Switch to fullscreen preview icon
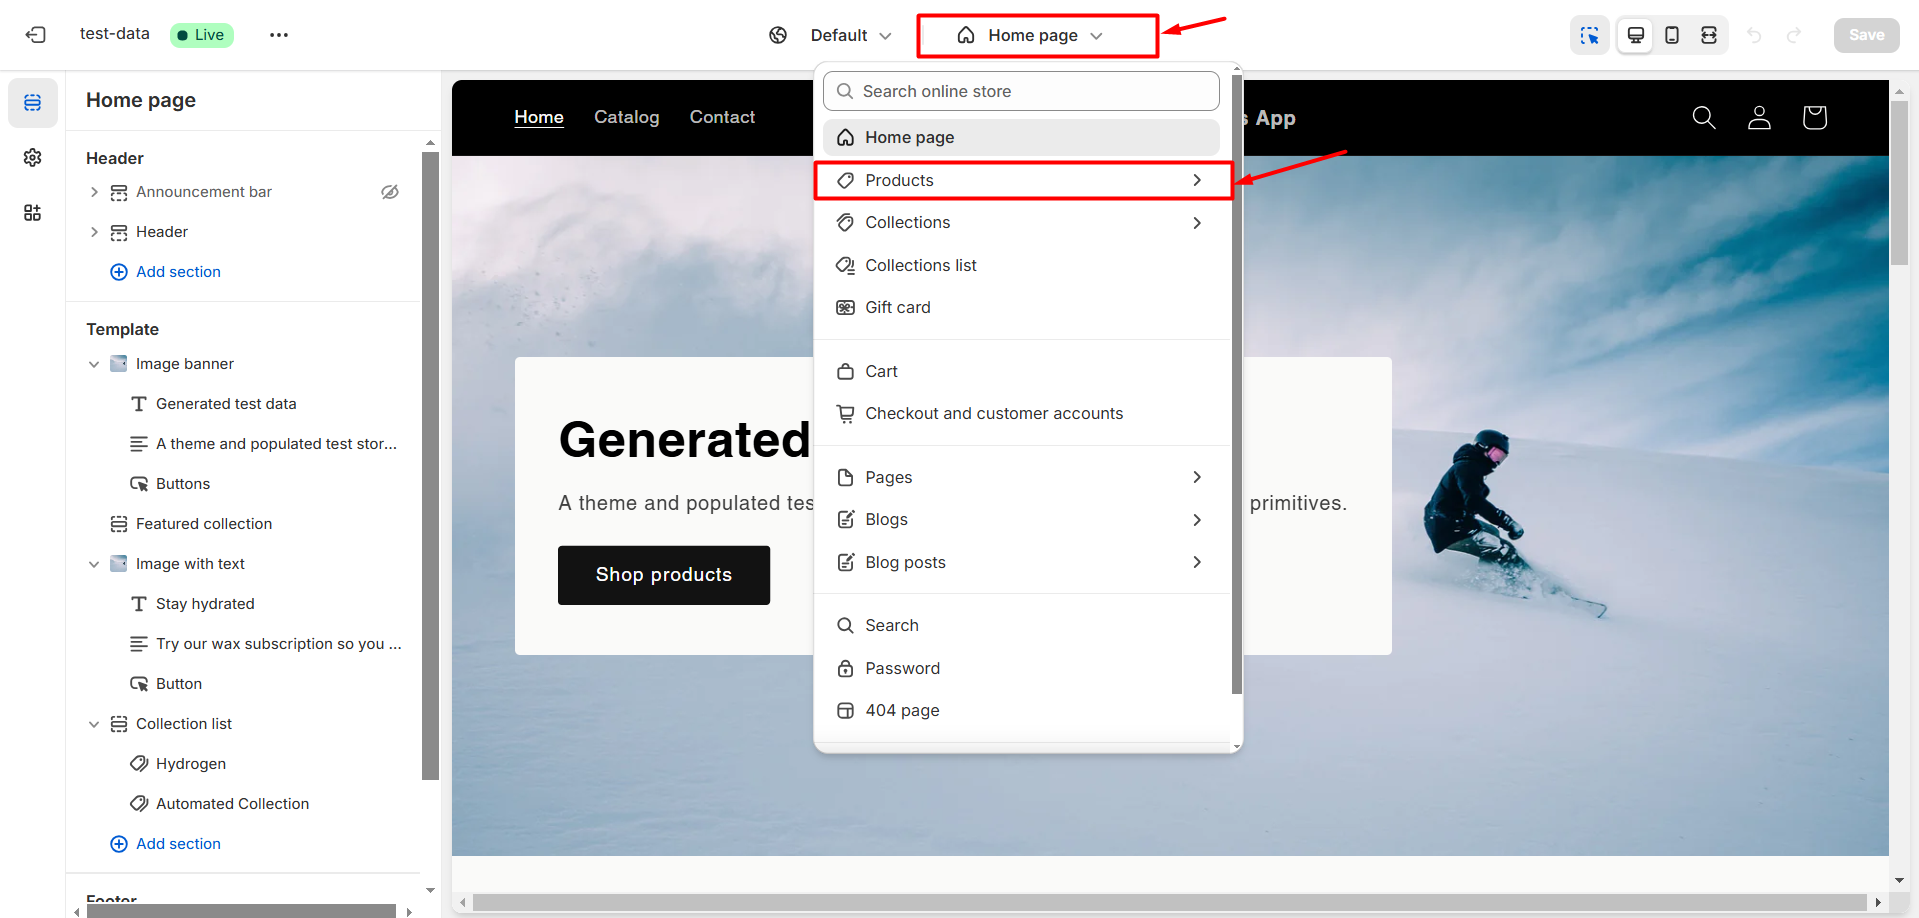Viewport: 1919px width, 918px height. [x=1709, y=35]
